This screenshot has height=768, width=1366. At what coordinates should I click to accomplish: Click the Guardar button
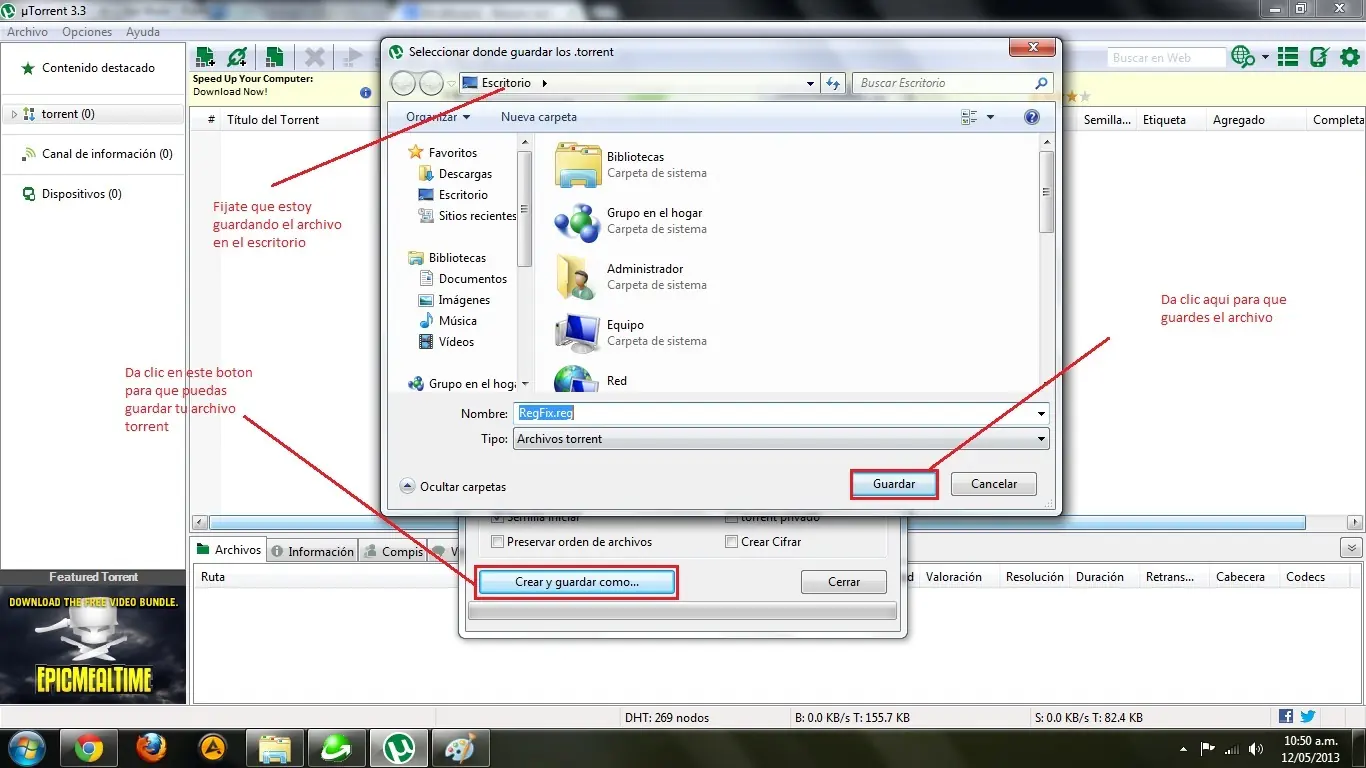894,484
